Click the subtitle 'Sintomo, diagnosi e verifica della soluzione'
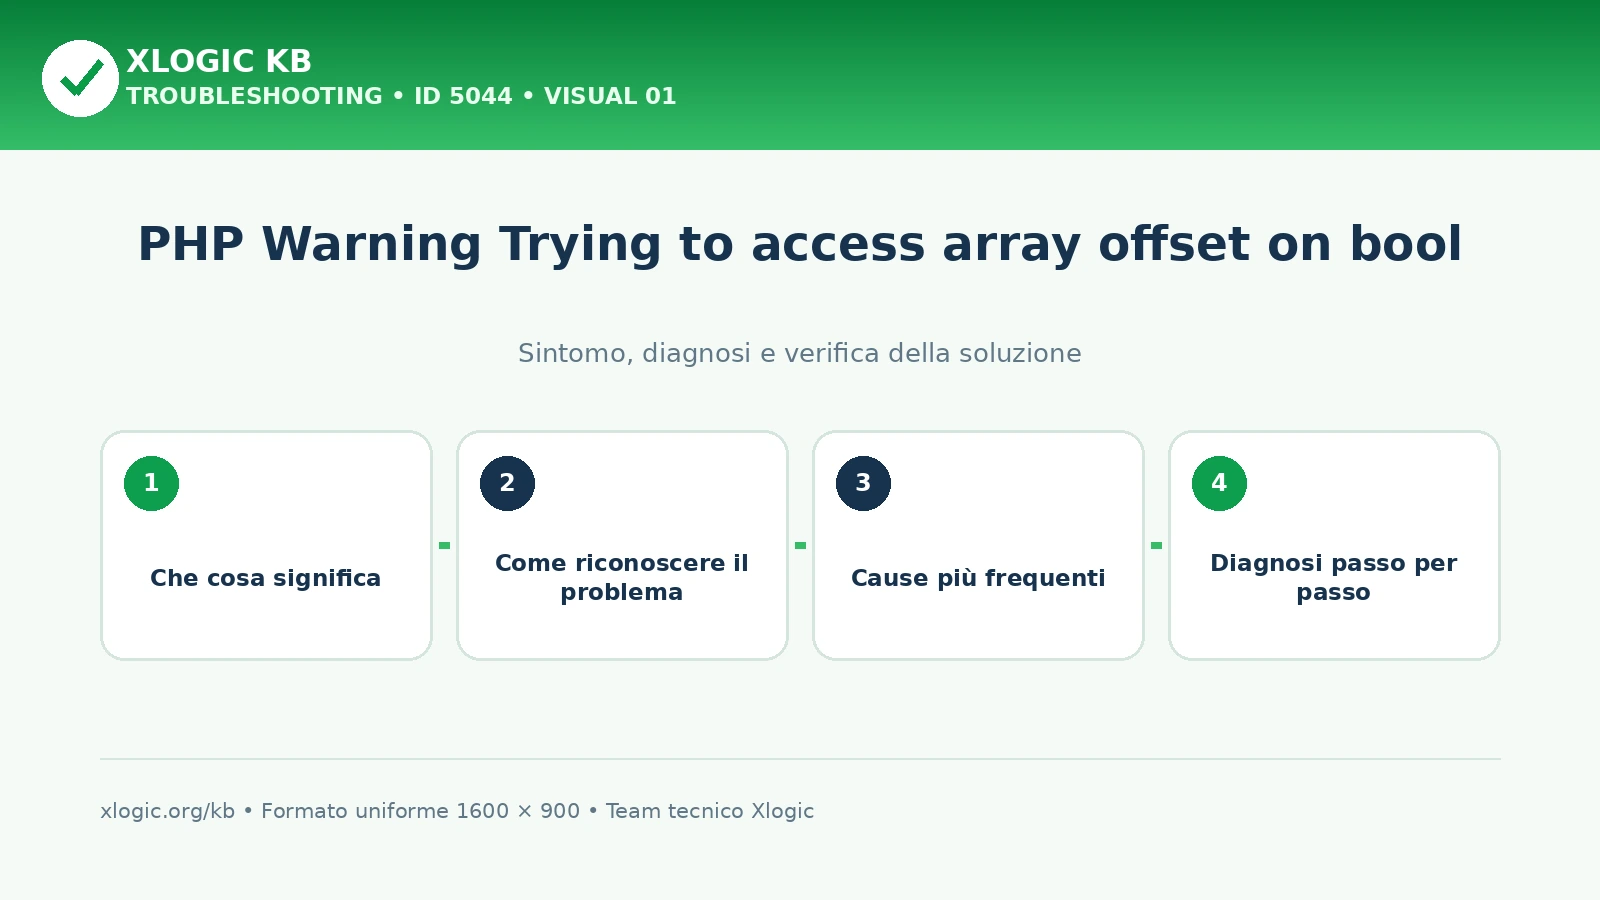 pyautogui.click(x=800, y=353)
